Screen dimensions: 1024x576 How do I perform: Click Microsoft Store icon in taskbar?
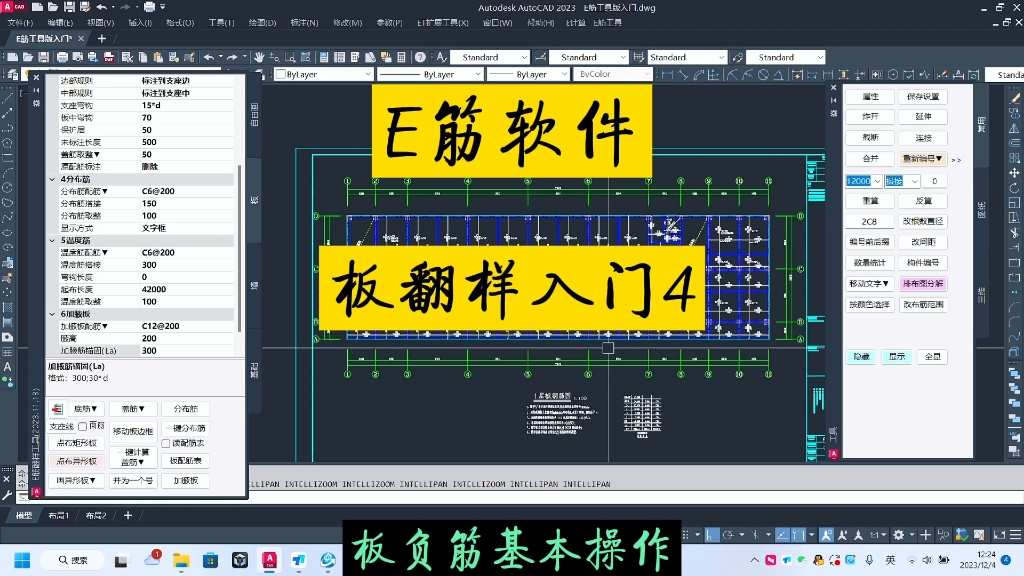210,560
